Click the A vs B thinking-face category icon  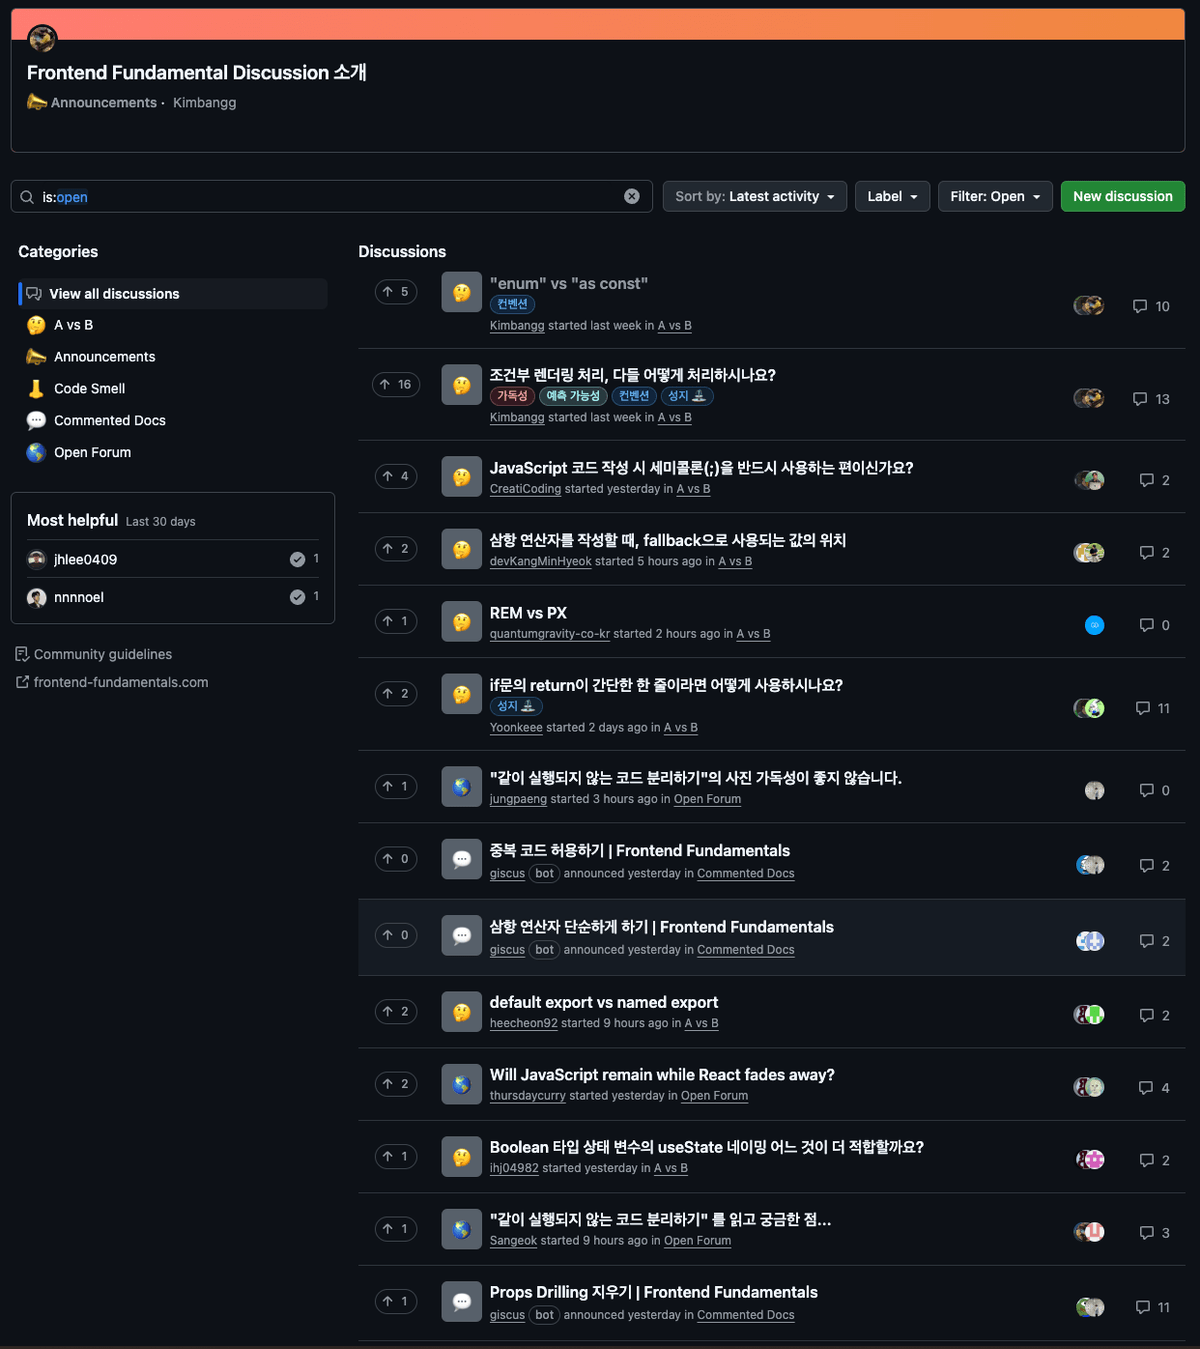35,325
